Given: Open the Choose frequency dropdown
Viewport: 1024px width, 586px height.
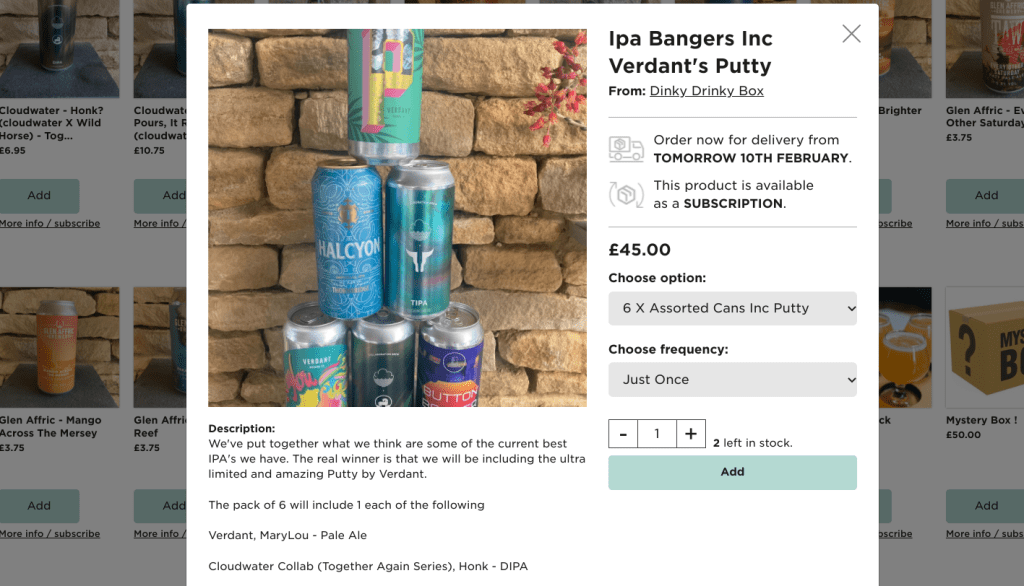Looking at the screenshot, I should [x=732, y=380].
